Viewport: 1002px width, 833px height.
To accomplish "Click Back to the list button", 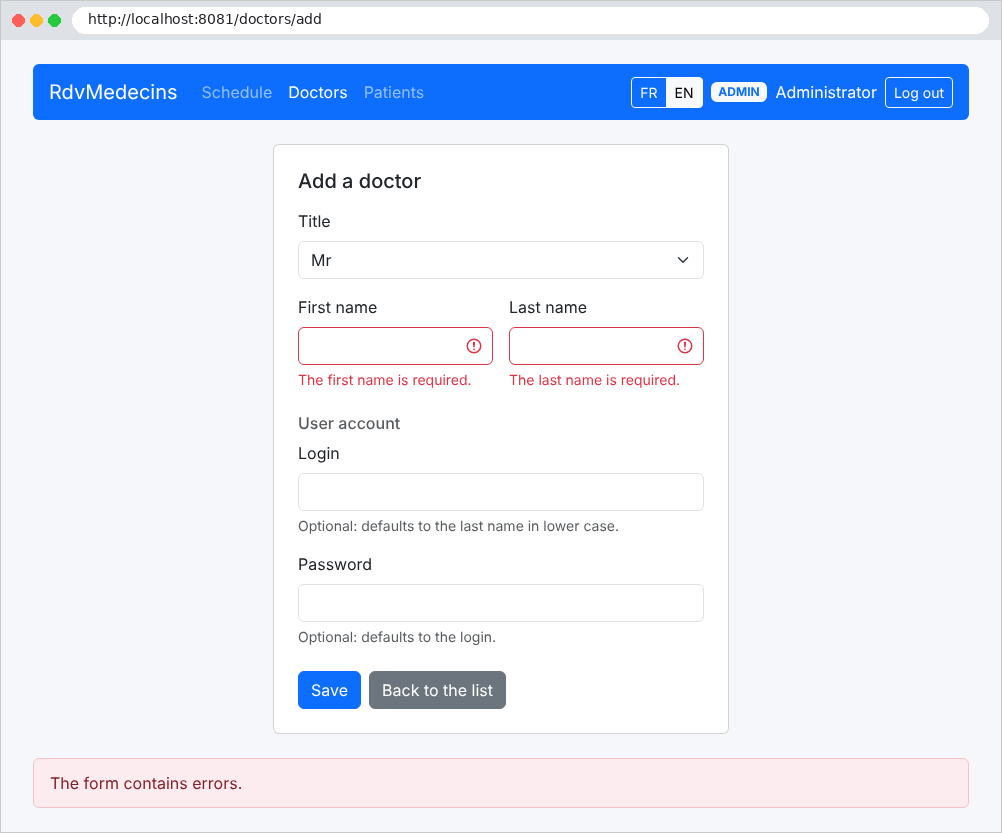I will pos(437,690).
